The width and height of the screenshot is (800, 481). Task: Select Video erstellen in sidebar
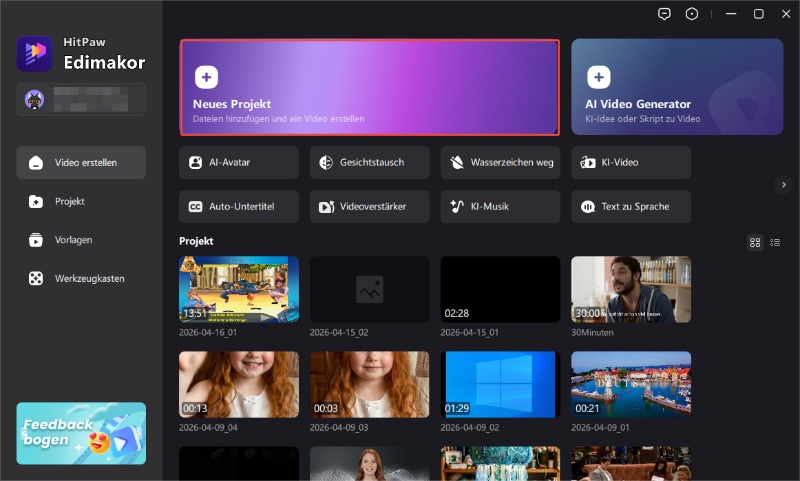click(x=81, y=163)
